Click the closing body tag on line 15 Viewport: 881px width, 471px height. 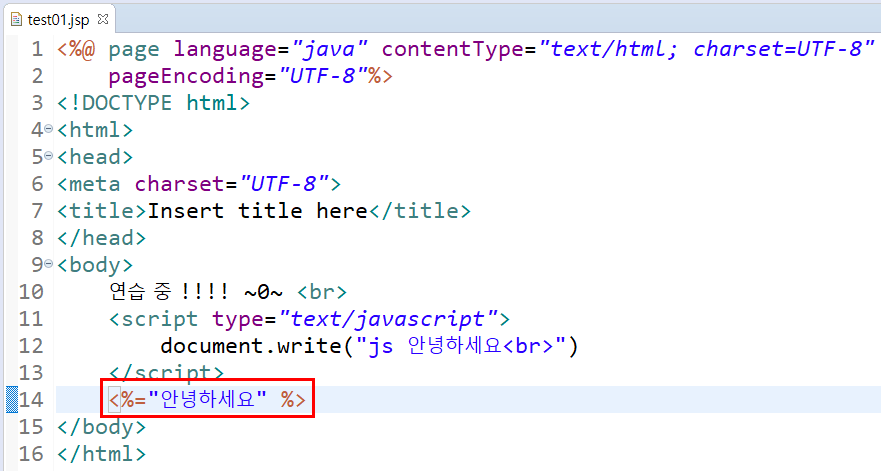coord(102,427)
